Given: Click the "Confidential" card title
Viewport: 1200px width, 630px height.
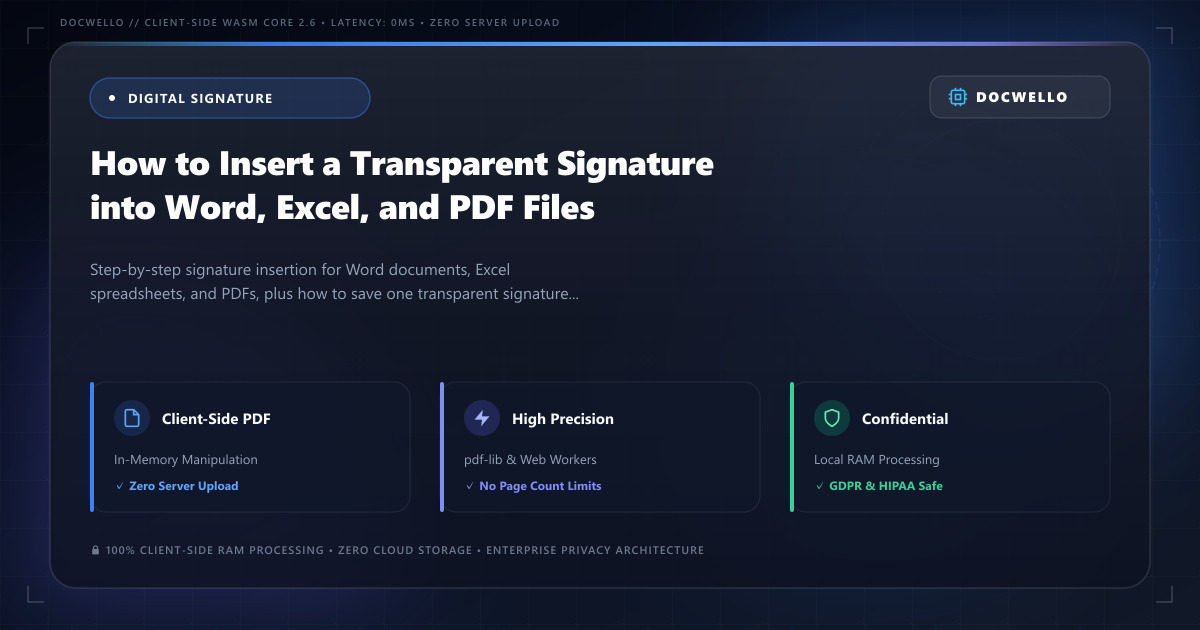Looking at the screenshot, I should [x=905, y=419].
